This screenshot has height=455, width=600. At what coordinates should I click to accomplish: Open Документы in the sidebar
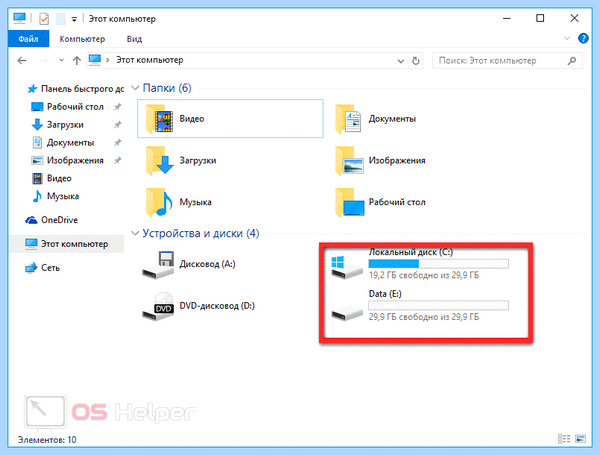click(63, 143)
